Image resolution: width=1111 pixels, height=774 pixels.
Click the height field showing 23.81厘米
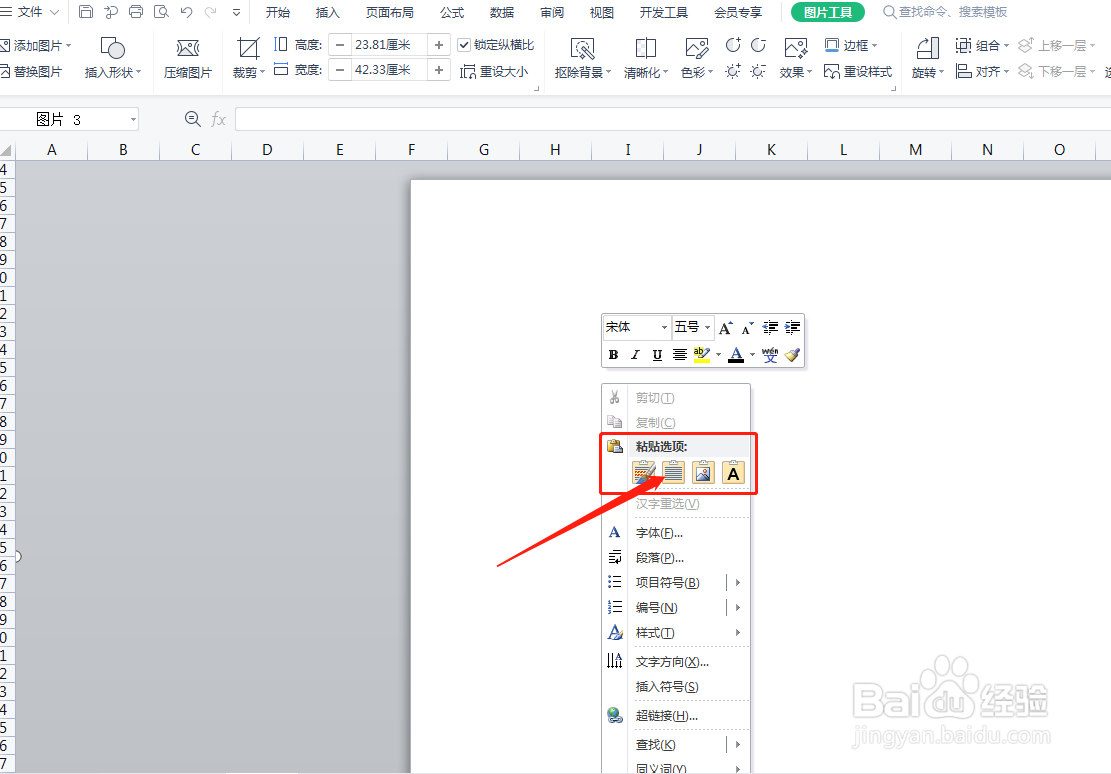(x=389, y=45)
